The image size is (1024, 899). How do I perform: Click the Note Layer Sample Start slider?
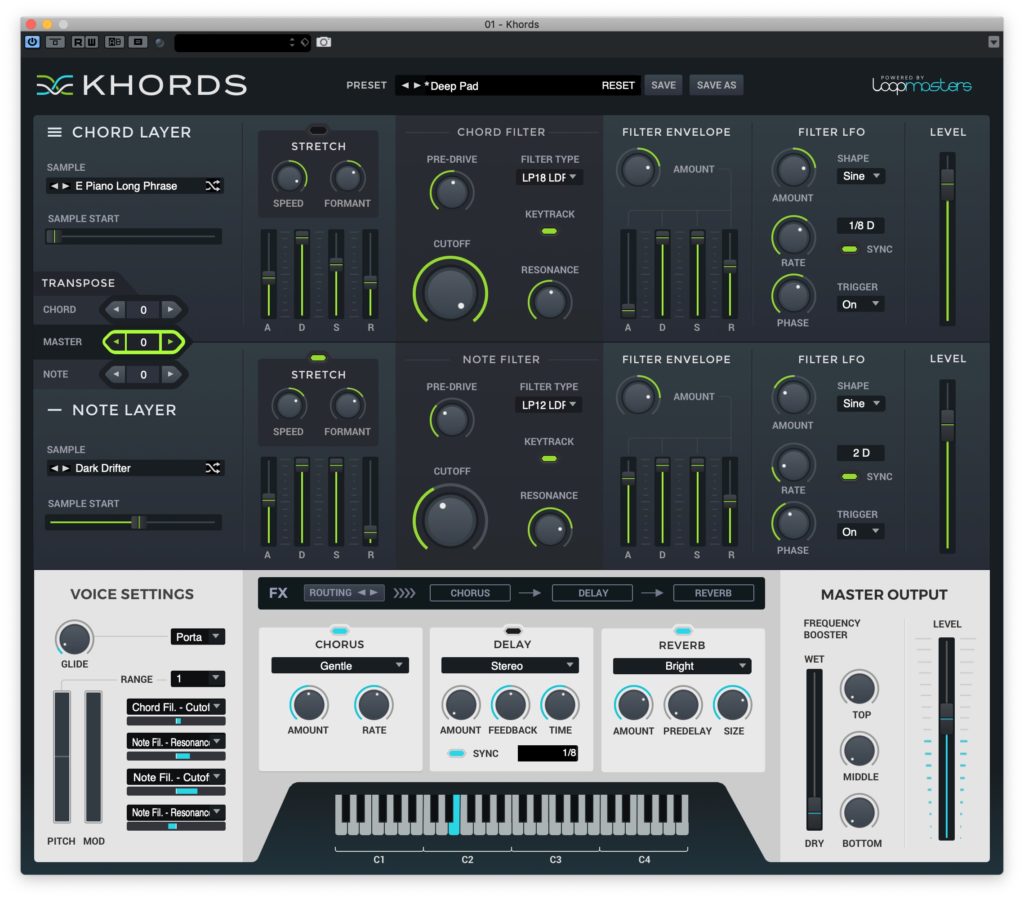(133, 522)
